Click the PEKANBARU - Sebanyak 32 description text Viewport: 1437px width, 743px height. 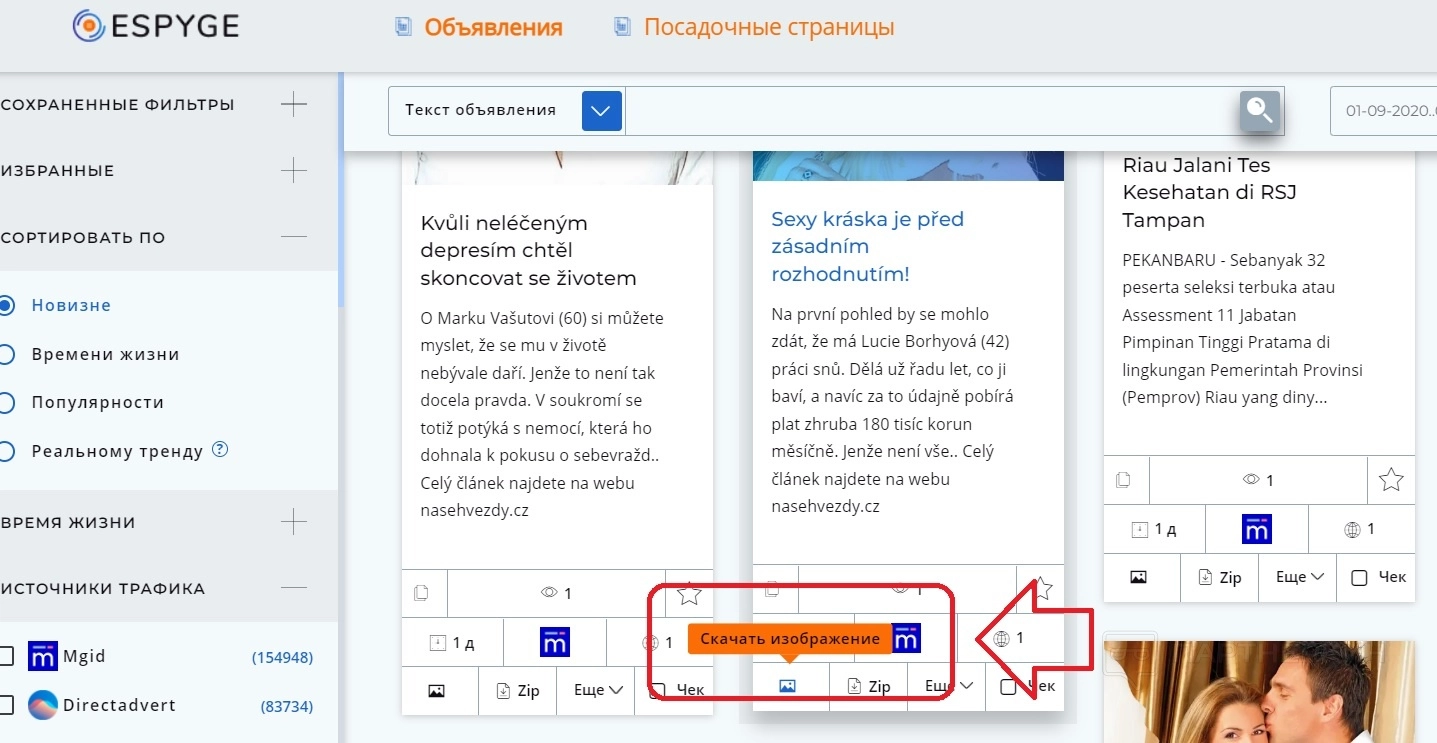1243,329
